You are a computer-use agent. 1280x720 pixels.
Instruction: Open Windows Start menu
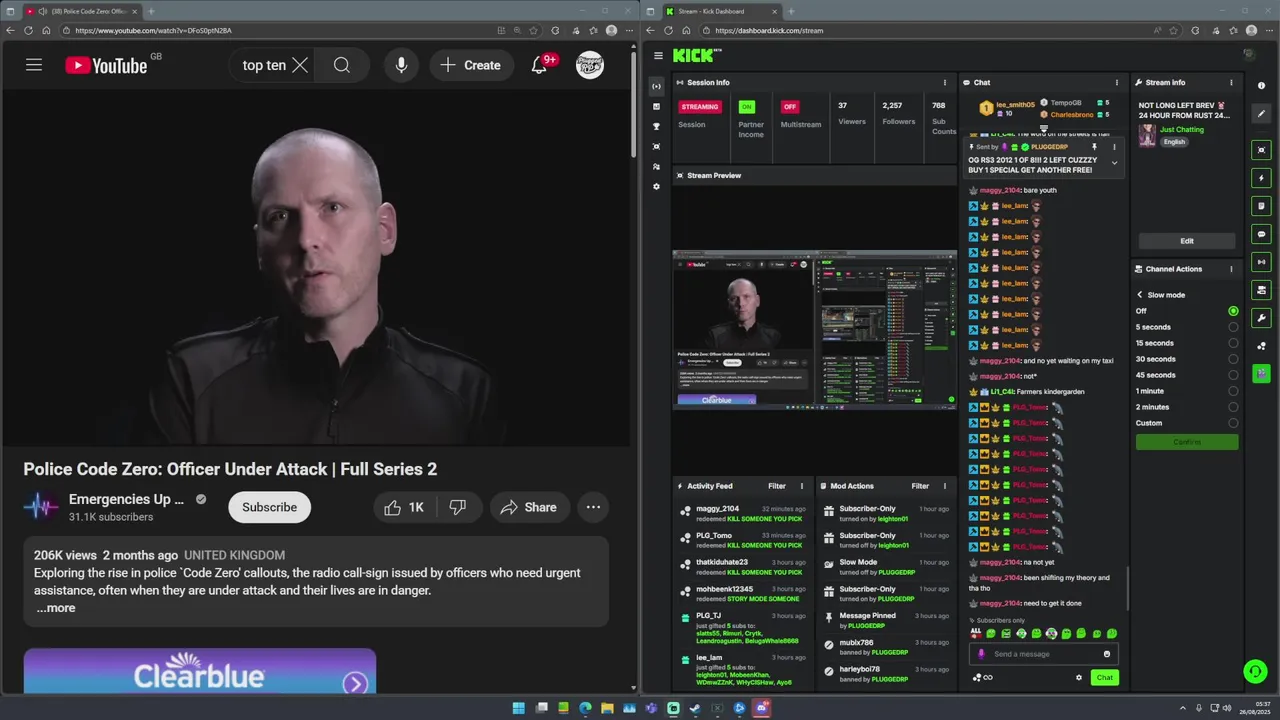click(x=518, y=708)
